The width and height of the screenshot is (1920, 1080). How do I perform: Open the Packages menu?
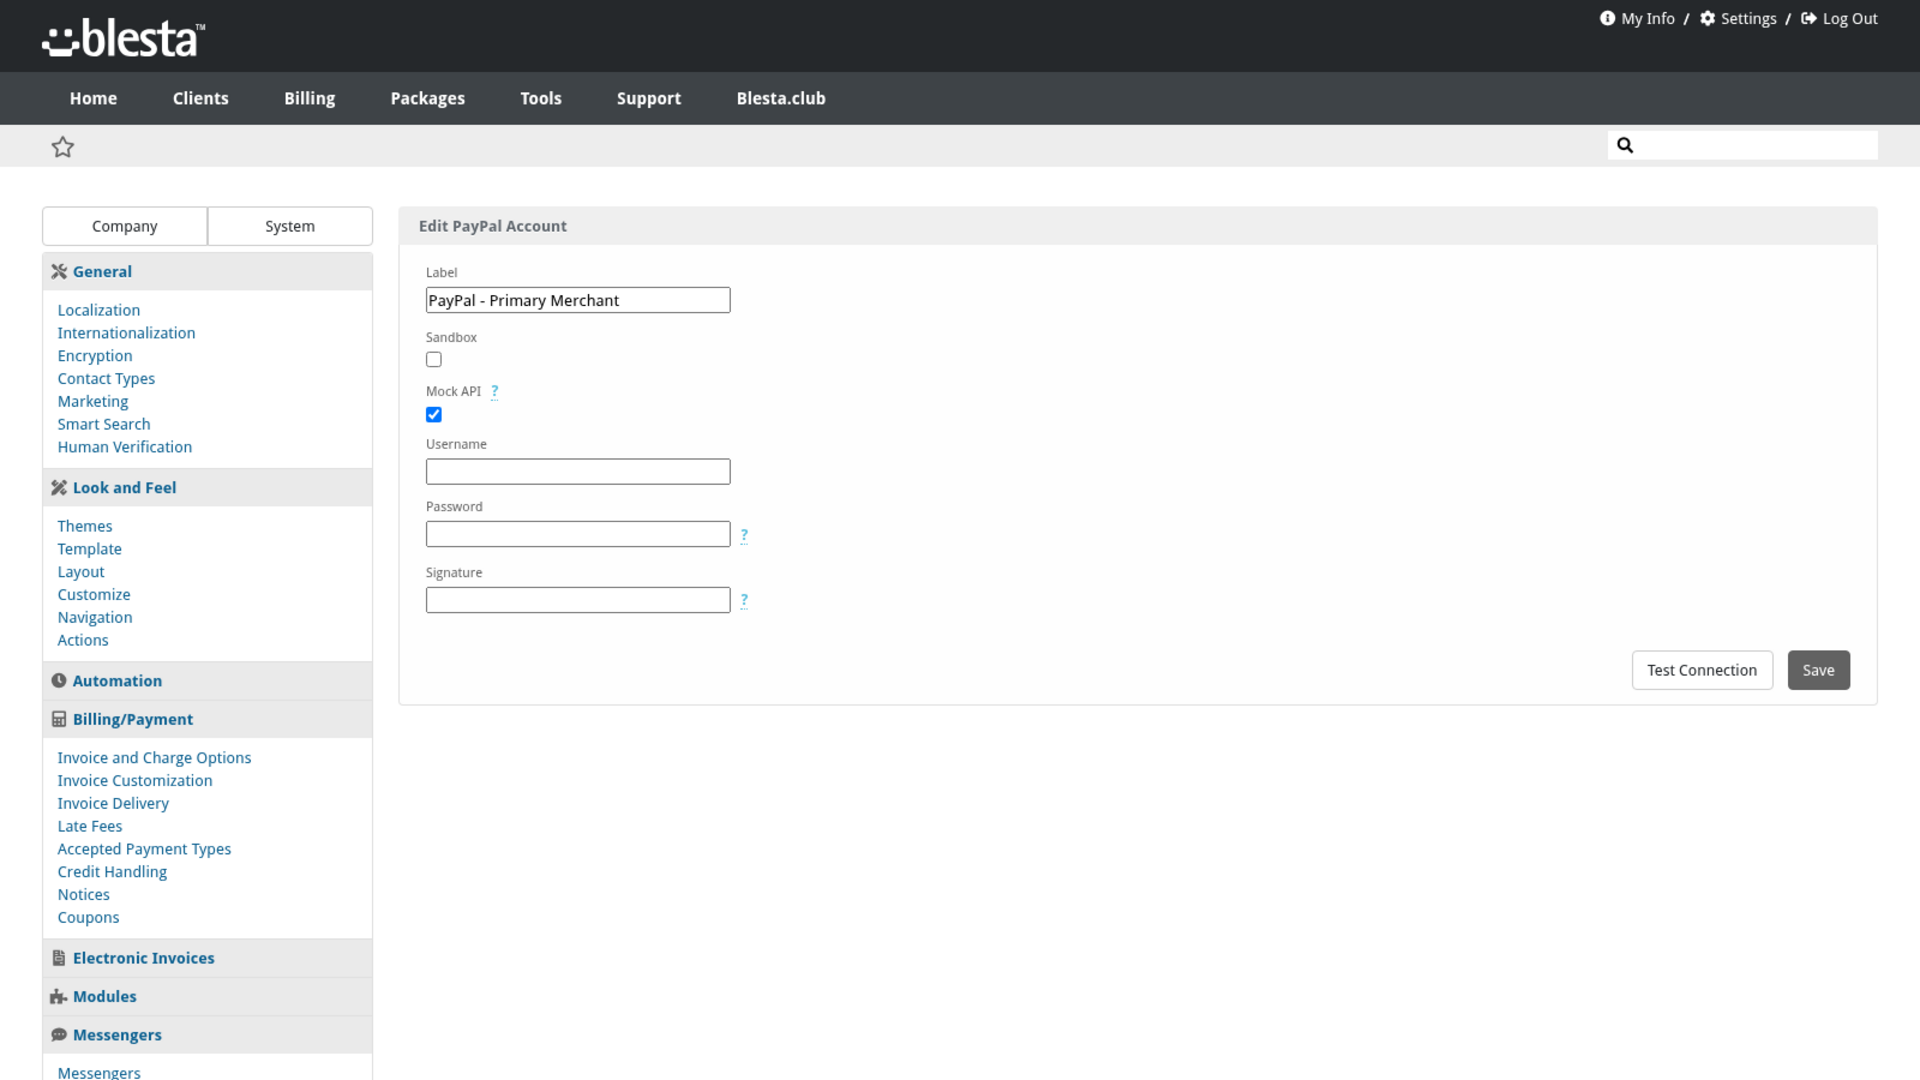428,98
